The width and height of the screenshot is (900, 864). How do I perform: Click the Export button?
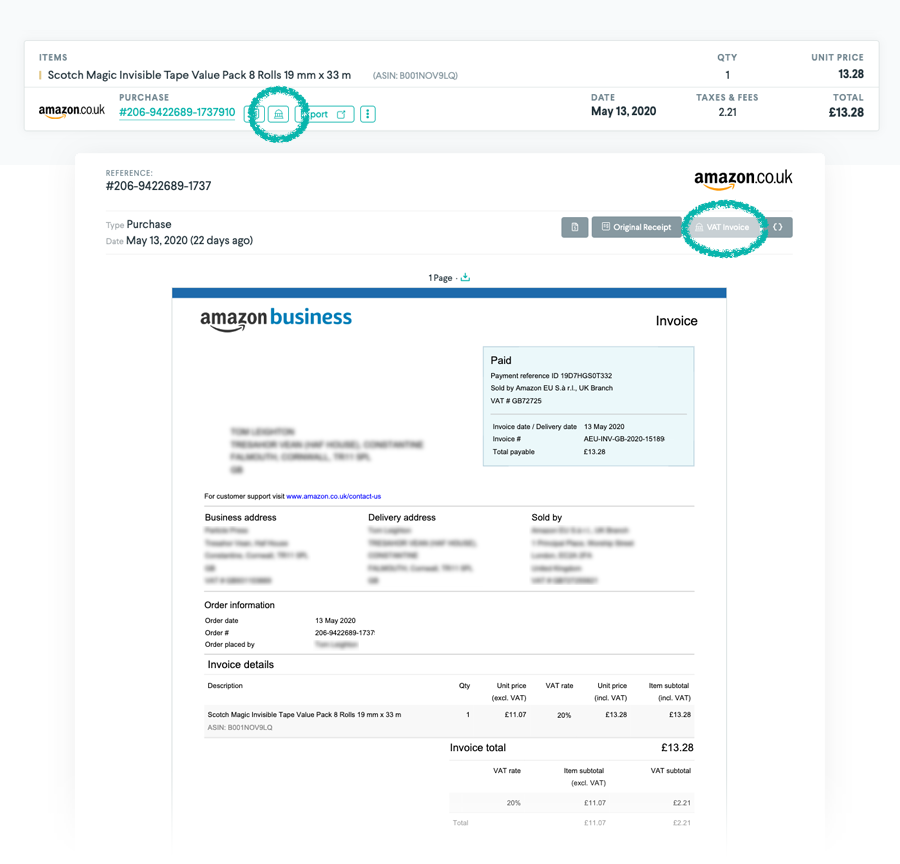pyautogui.click(x=325, y=114)
